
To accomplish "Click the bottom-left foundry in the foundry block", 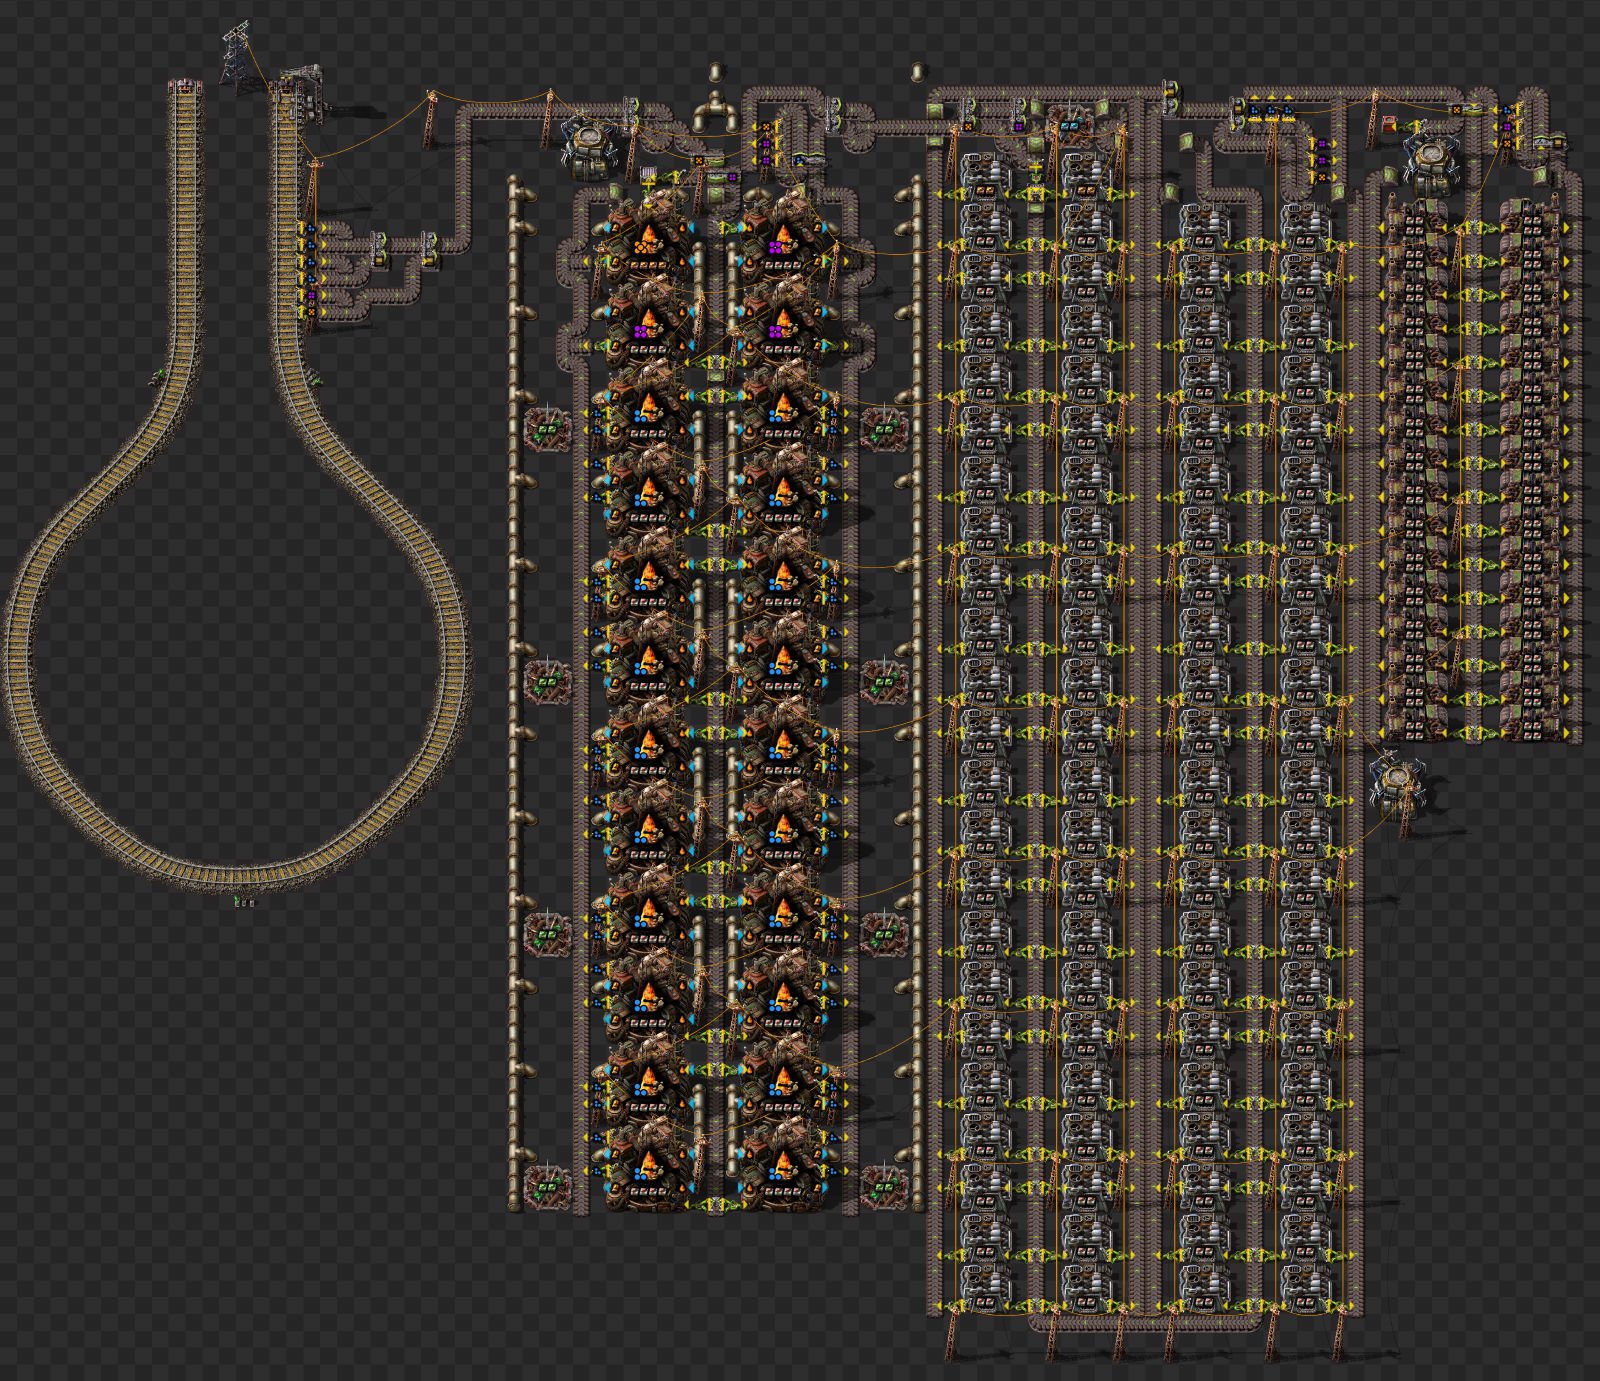I will (648, 1166).
